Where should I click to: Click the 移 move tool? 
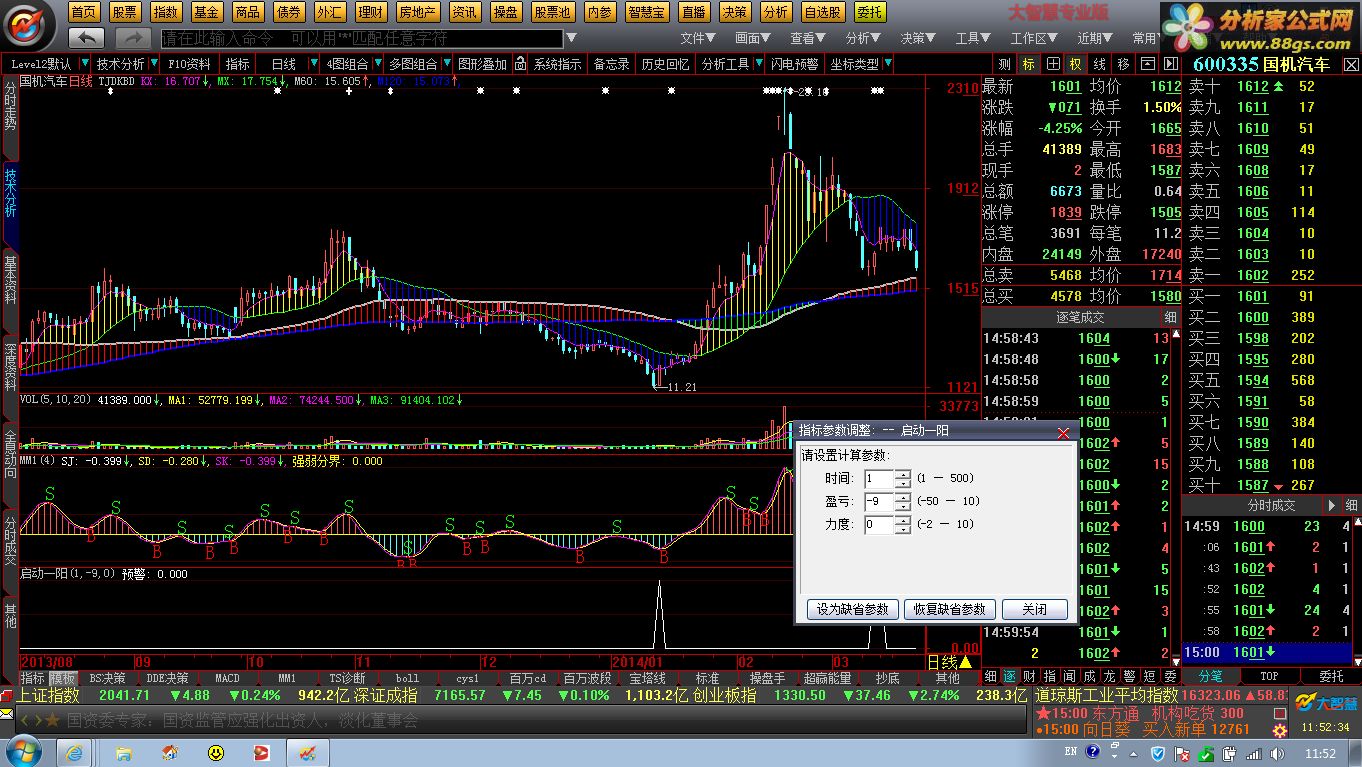tap(1124, 63)
